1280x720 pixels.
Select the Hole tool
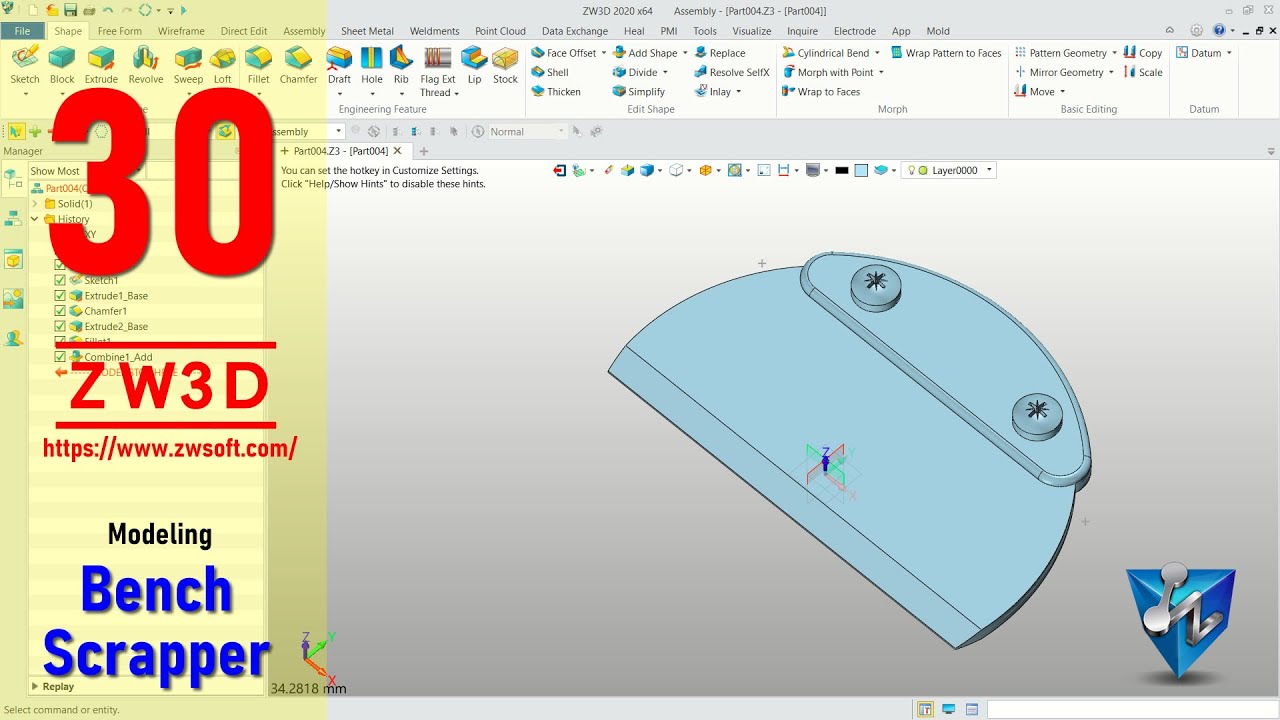click(372, 65)
